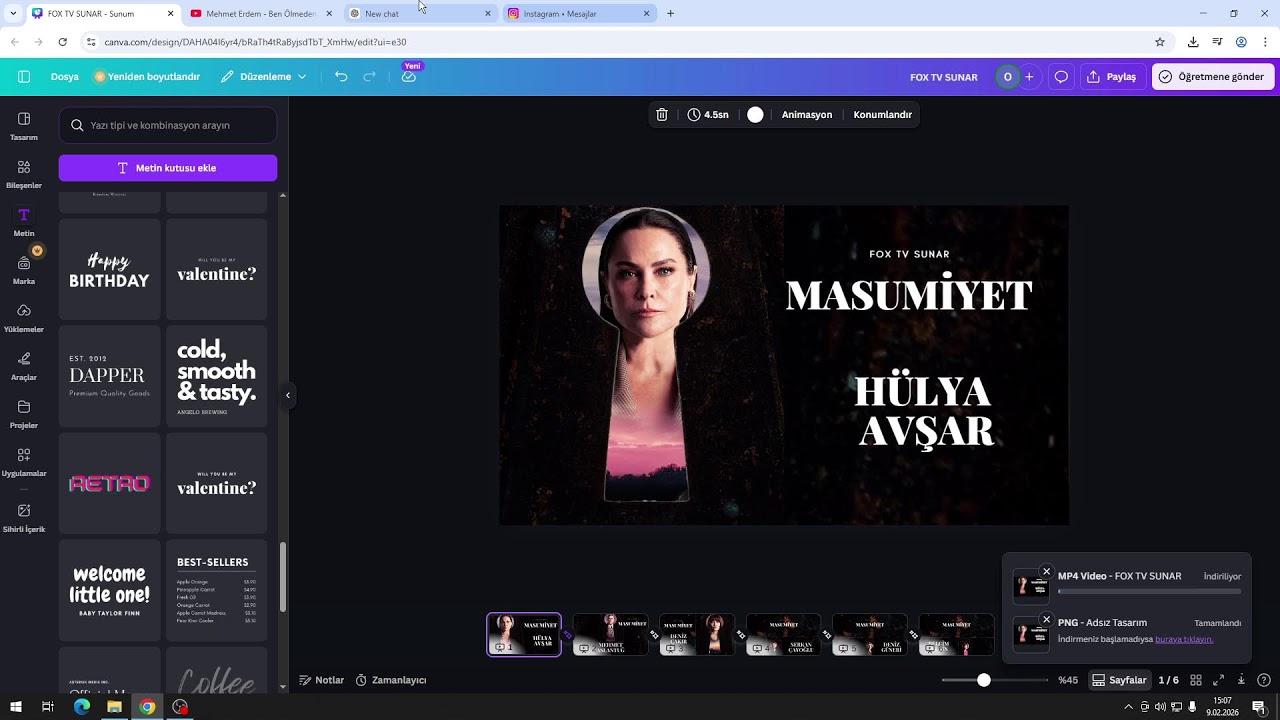
Task: Open grid view of pages
Action: pyautogui.click(x=1196, y=680)
